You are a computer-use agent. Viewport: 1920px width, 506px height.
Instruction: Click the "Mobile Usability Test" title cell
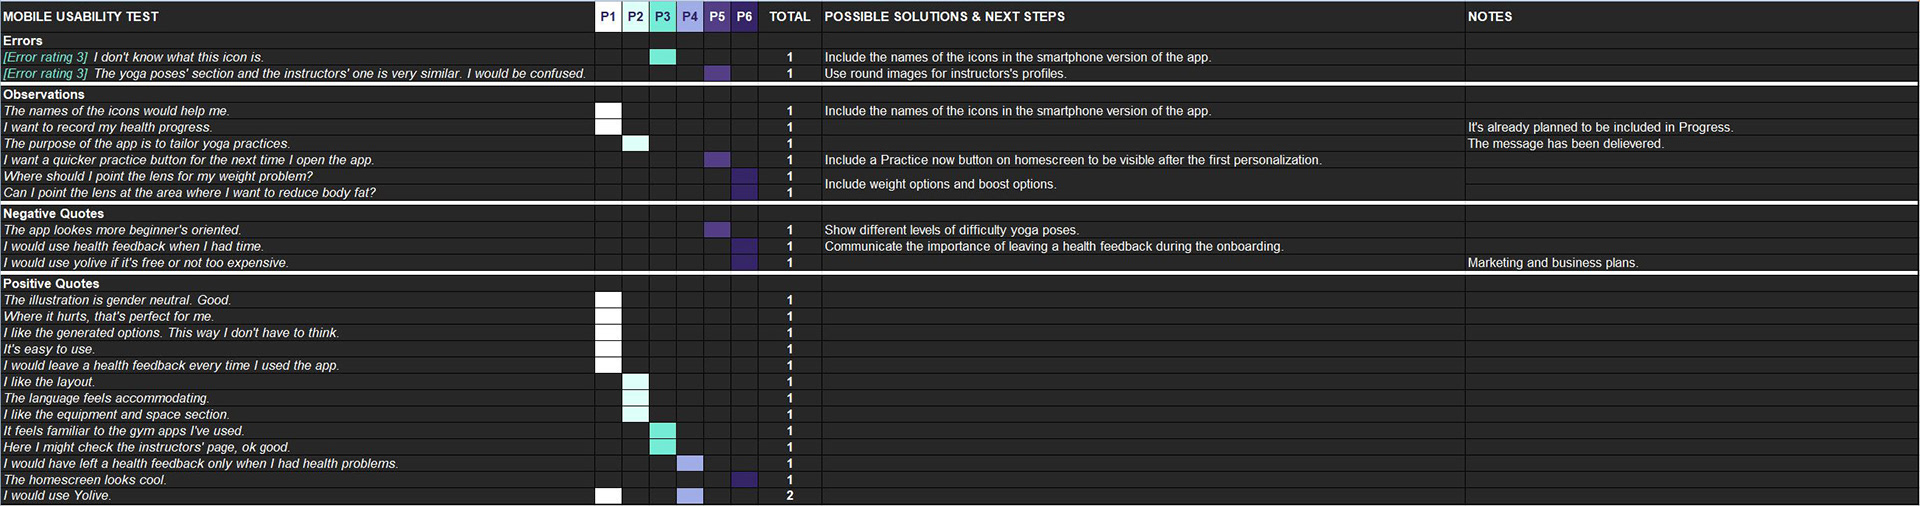tap(81, 17)
